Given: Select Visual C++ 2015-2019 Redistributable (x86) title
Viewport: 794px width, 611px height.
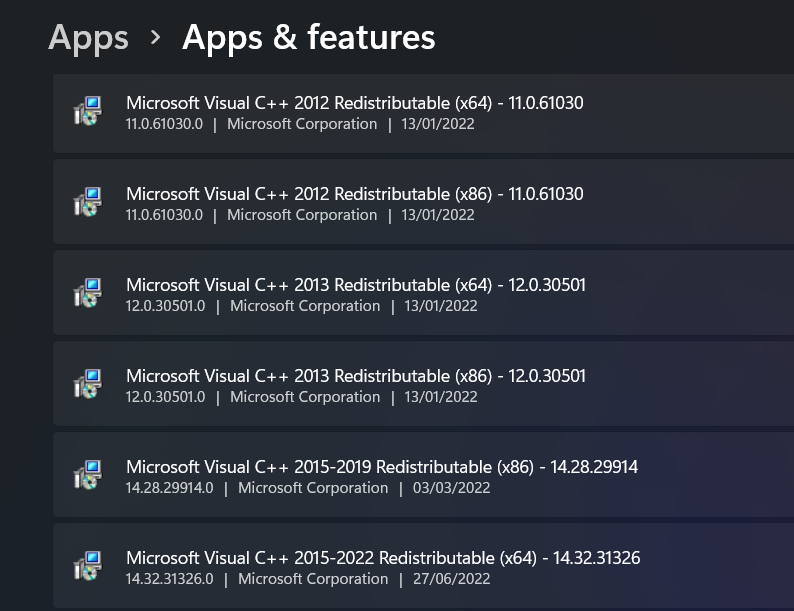Looking at the screenshot, I should (x=382, y=467).
